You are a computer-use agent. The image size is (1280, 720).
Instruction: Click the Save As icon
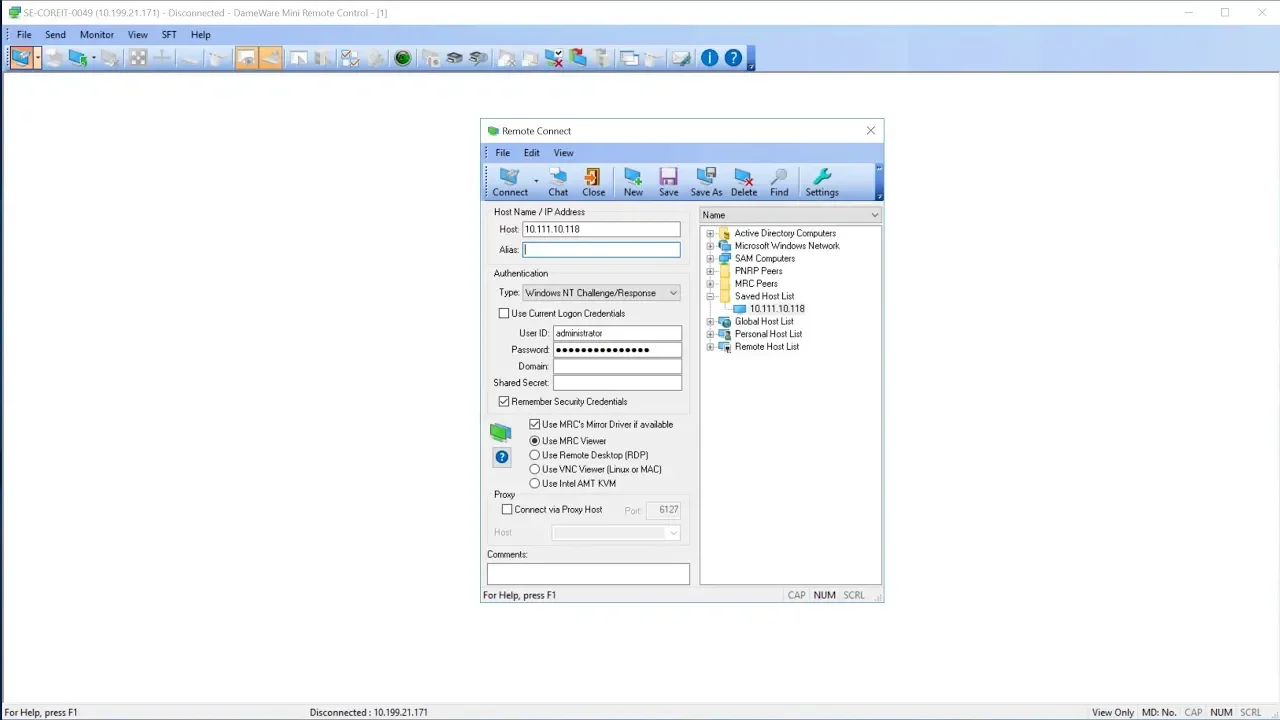click(706, 177)
